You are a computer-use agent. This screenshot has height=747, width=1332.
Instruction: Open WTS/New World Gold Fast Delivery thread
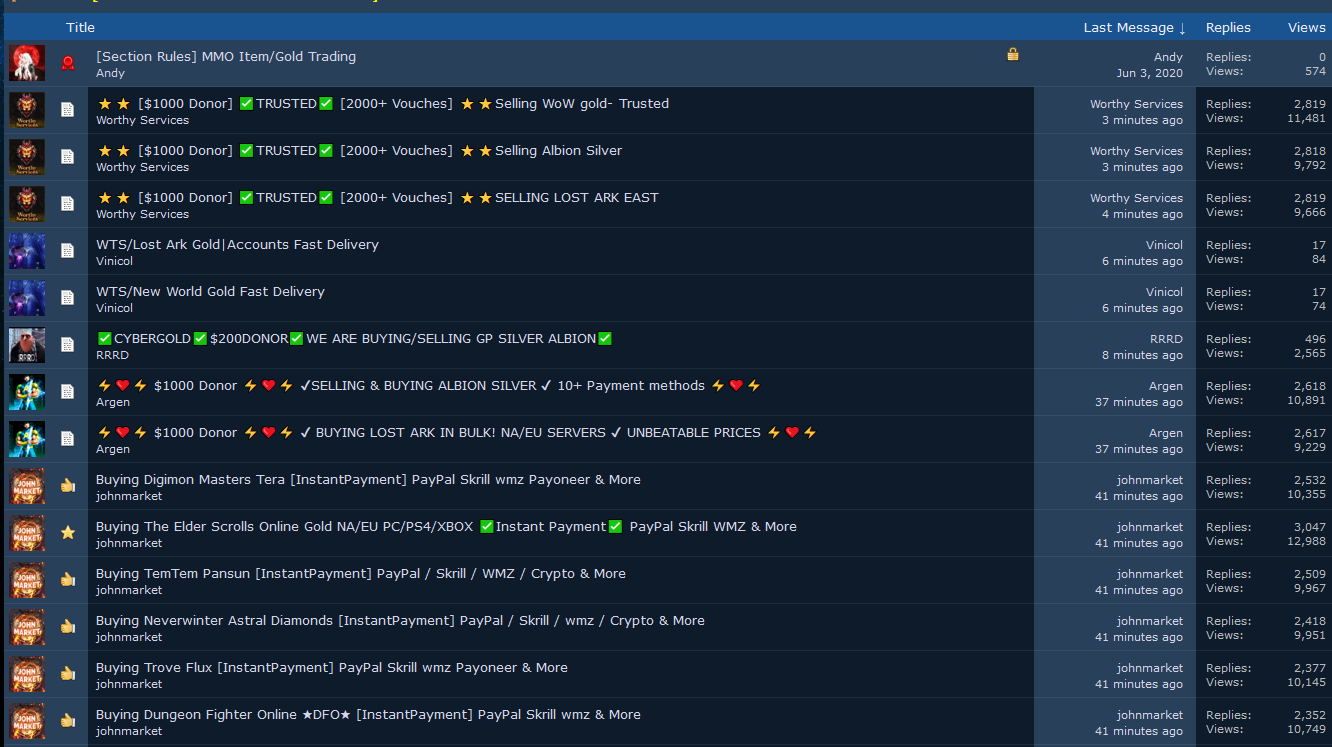pyautogui.click(x=210, y=291)
